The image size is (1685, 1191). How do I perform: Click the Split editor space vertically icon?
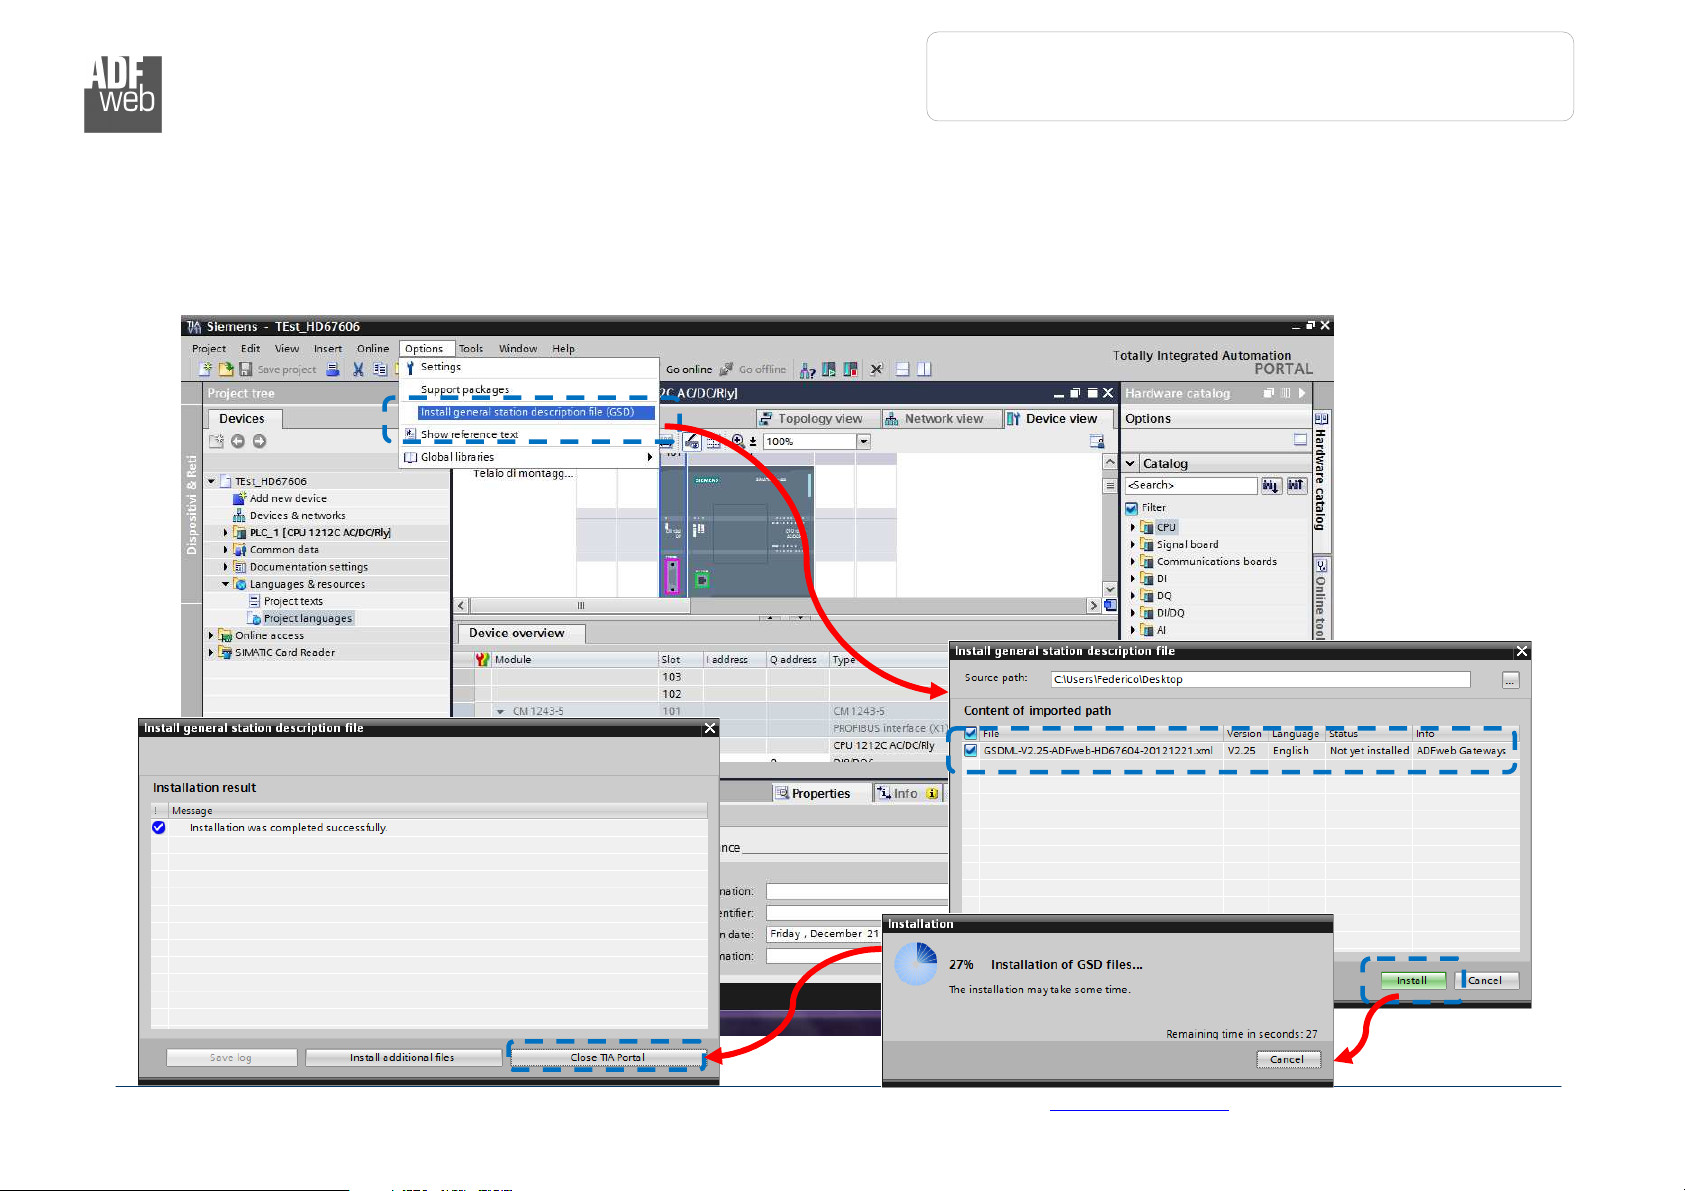(x=924, y=369)
